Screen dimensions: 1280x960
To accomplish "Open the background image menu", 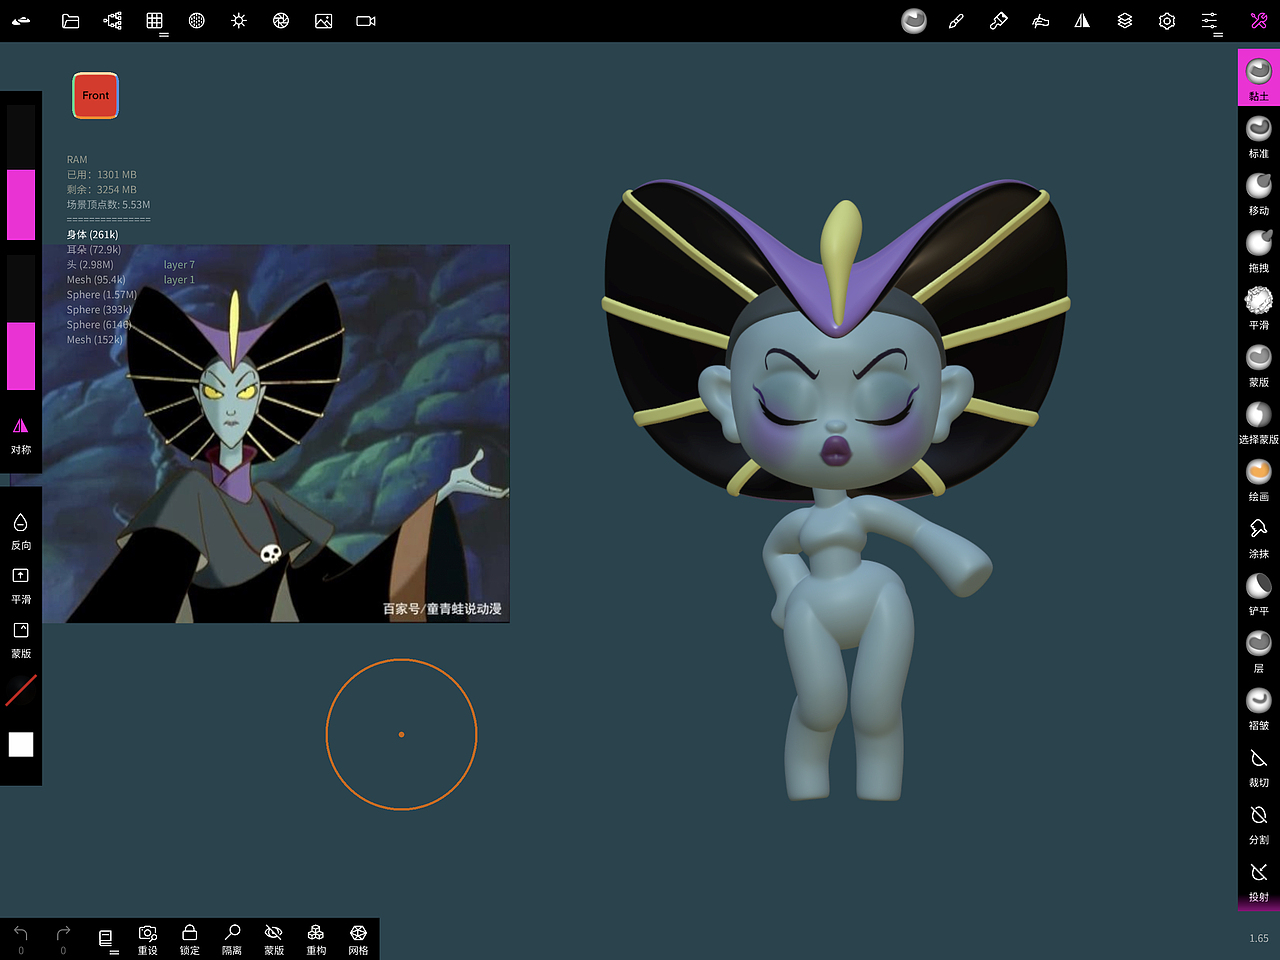I will point(323,21).
